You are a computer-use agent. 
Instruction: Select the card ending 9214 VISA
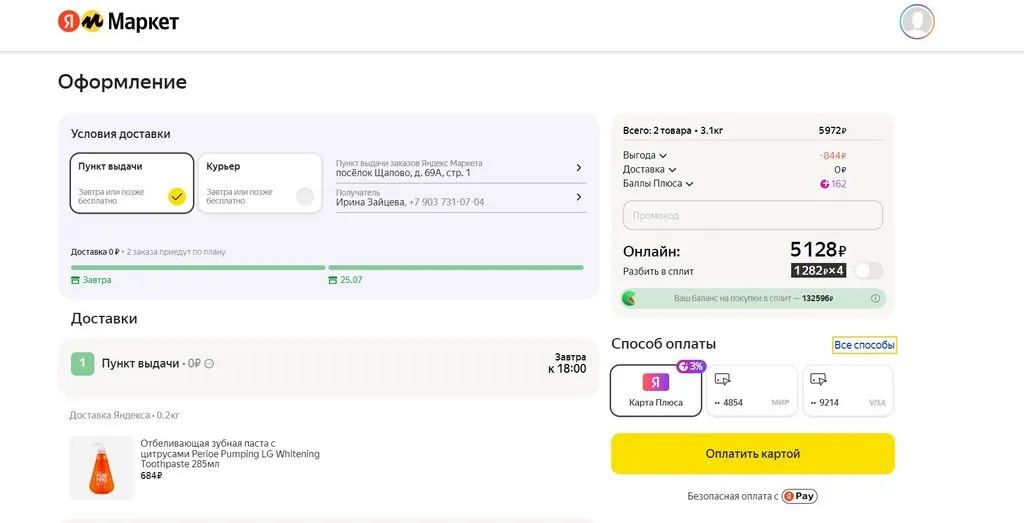pos(848,390)
